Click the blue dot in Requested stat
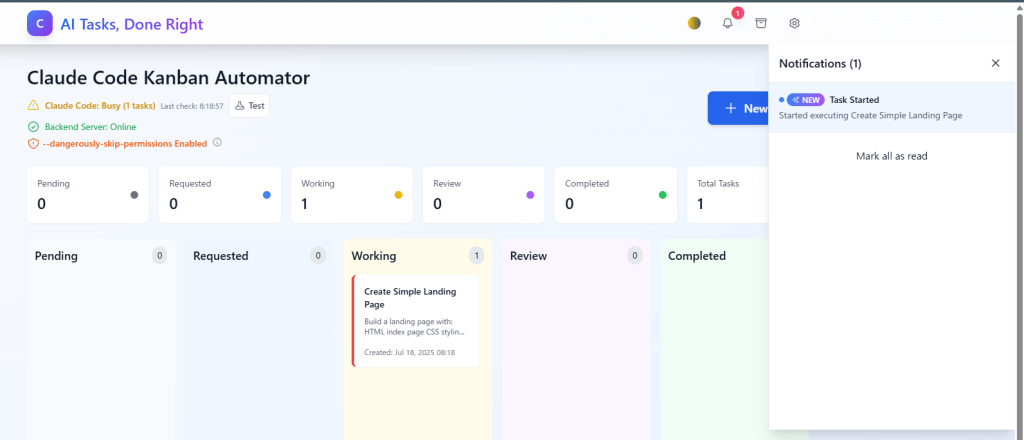 (266, 195)
